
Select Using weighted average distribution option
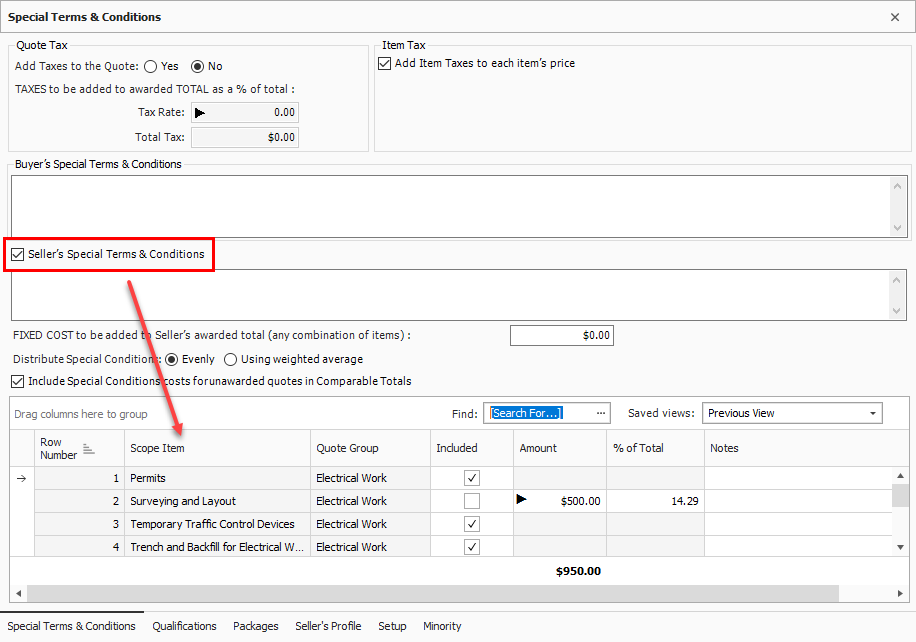point(231,360)
